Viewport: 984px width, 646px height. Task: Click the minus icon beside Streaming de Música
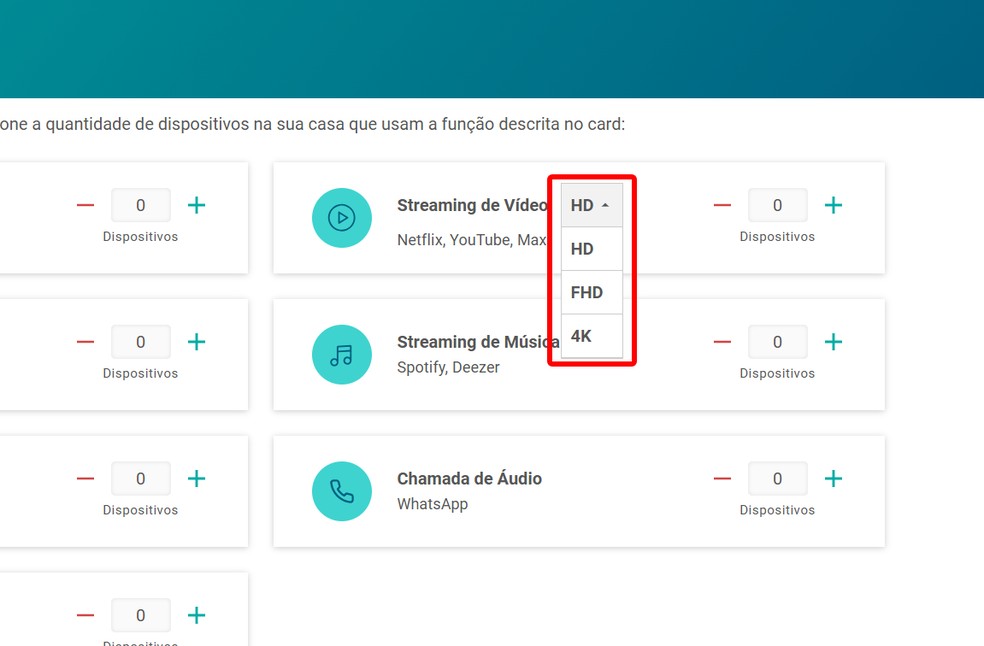point(722,341)
